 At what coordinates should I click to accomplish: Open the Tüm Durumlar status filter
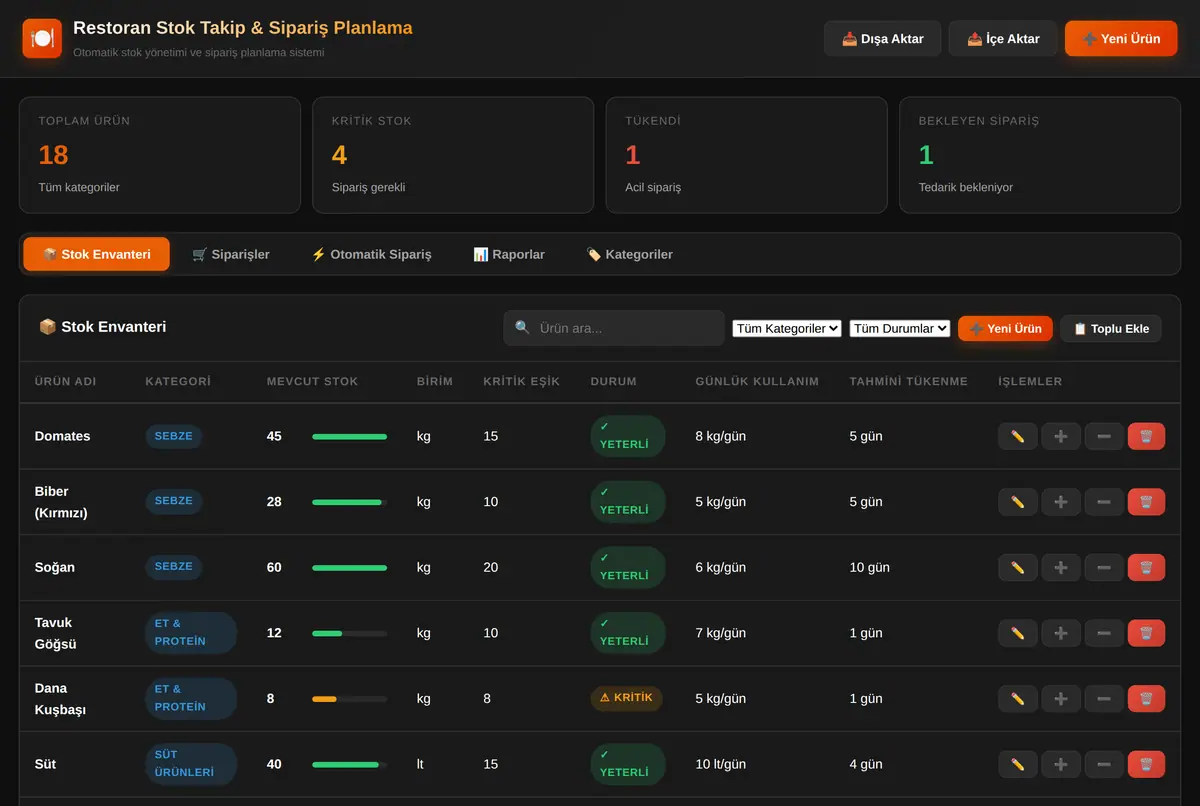tap(900, 328)
